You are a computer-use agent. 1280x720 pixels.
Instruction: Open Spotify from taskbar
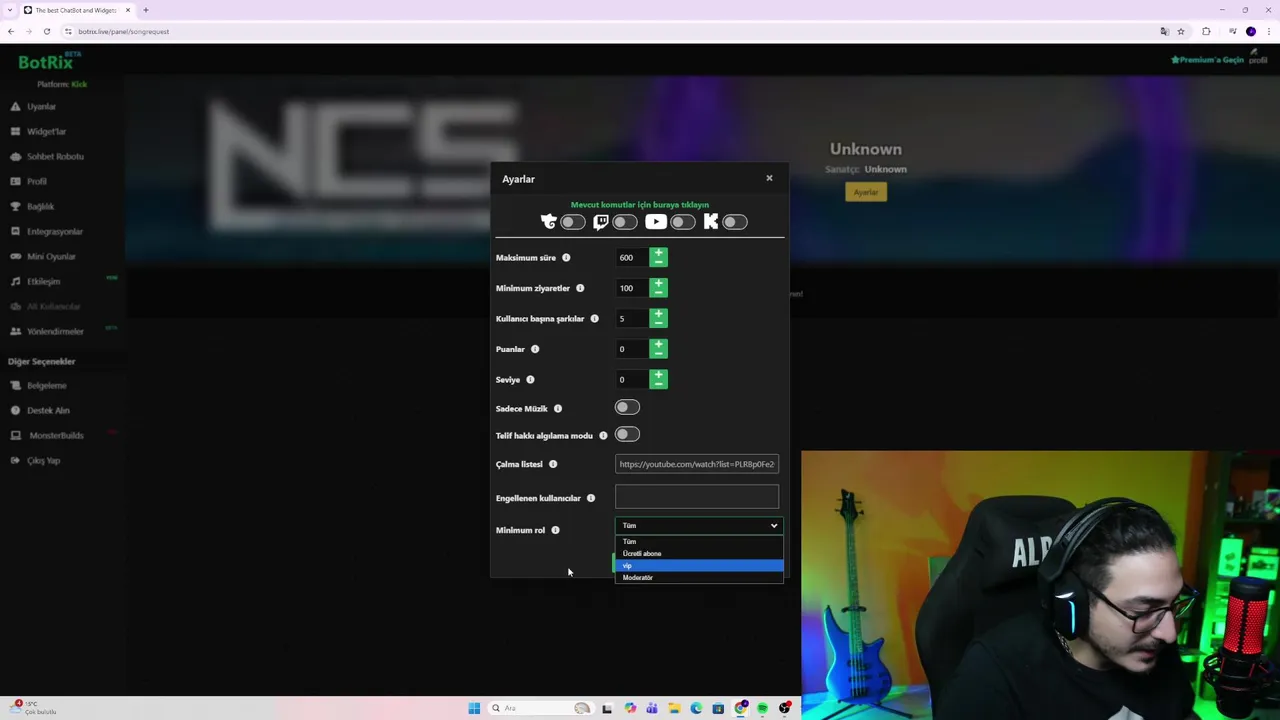pos(762,708)
